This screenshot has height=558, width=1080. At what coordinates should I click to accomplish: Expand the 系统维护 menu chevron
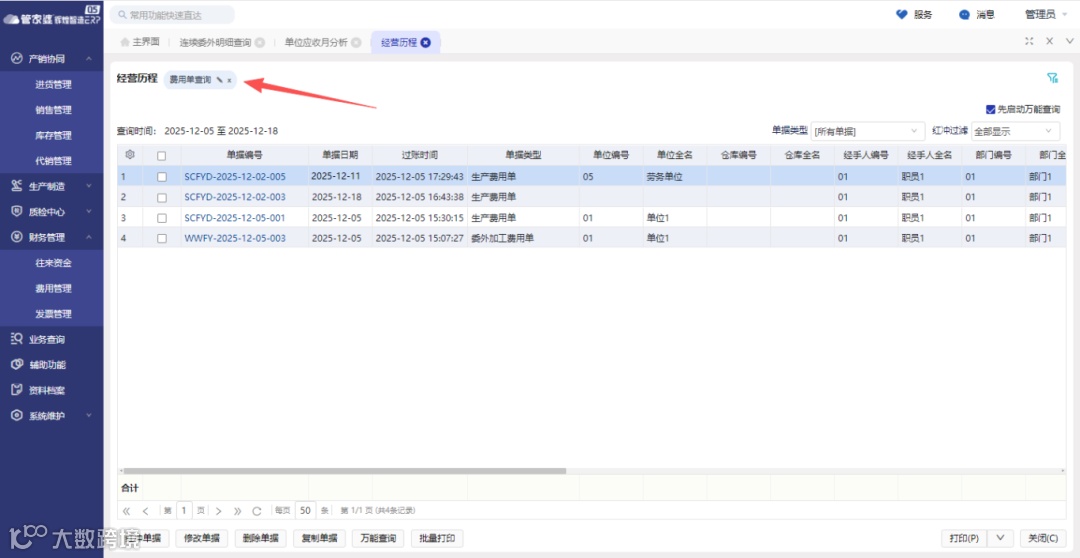point(89,415)
